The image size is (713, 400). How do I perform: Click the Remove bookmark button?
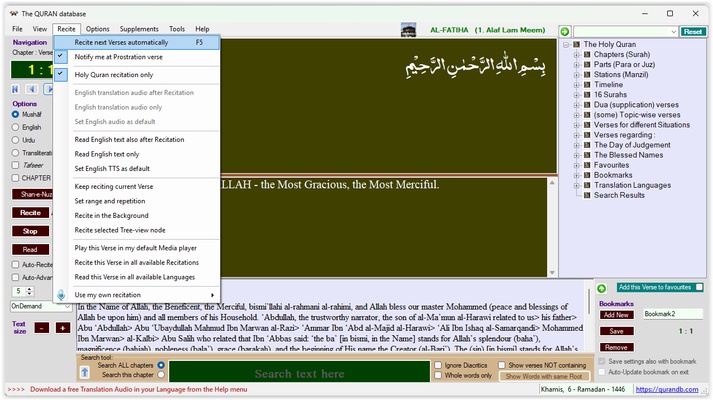click(616, 347)
